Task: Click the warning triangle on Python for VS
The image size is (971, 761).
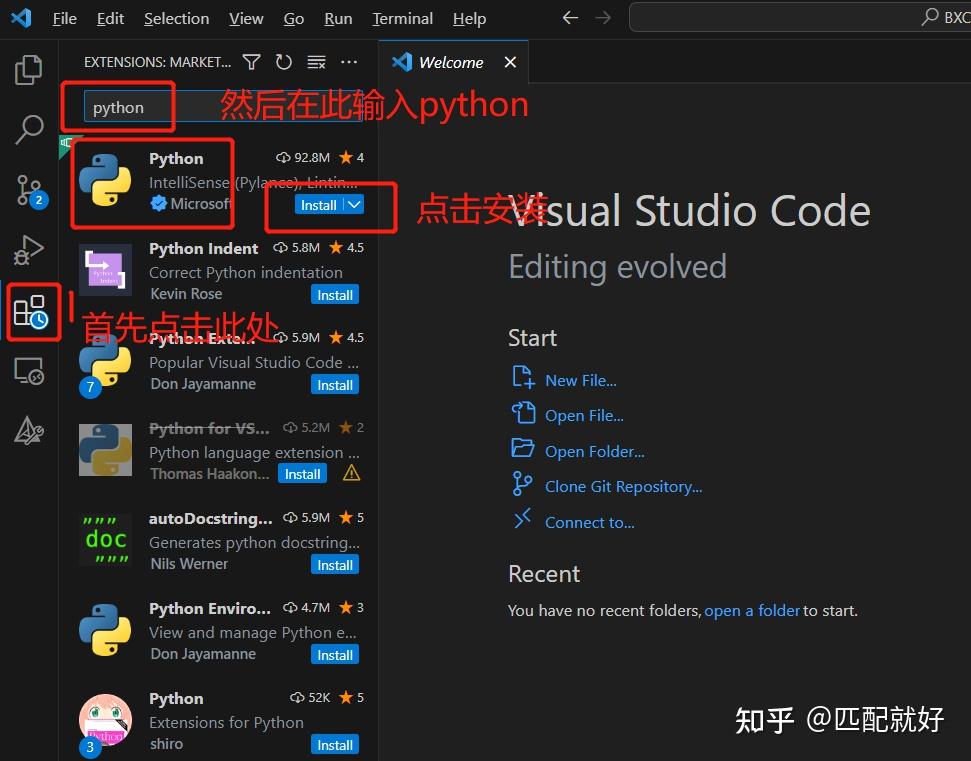Action: (x=349, y=474)
